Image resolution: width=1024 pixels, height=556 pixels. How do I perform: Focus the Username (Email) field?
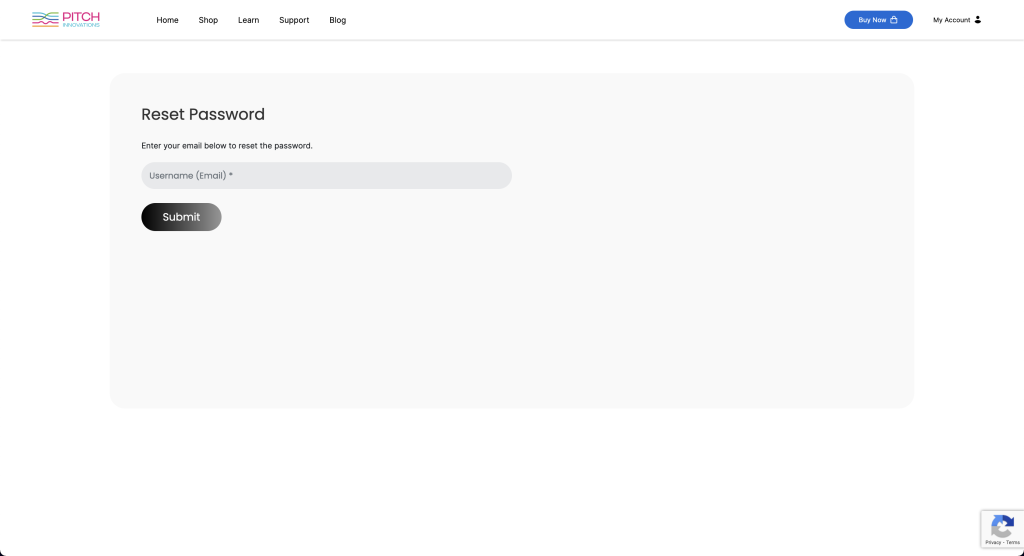coord(327,176)
